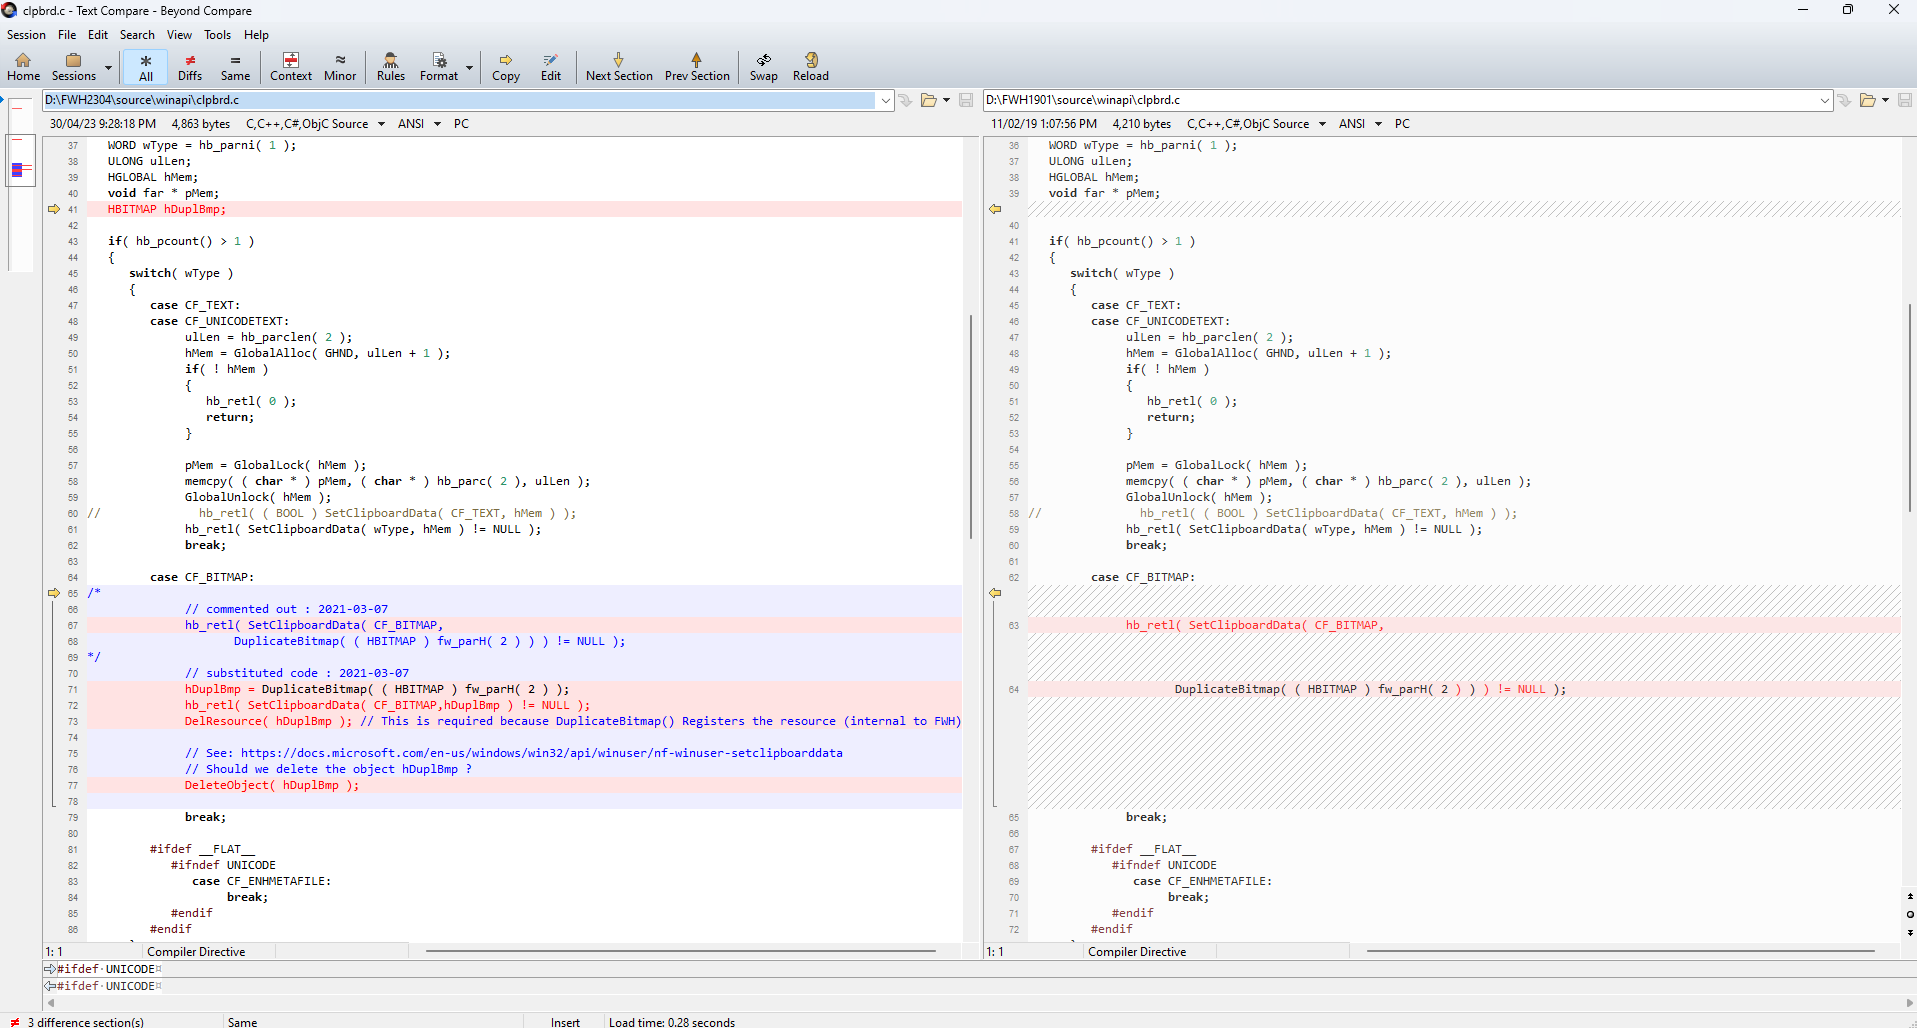
Task: Save the left file
Action: coord(966,100)
